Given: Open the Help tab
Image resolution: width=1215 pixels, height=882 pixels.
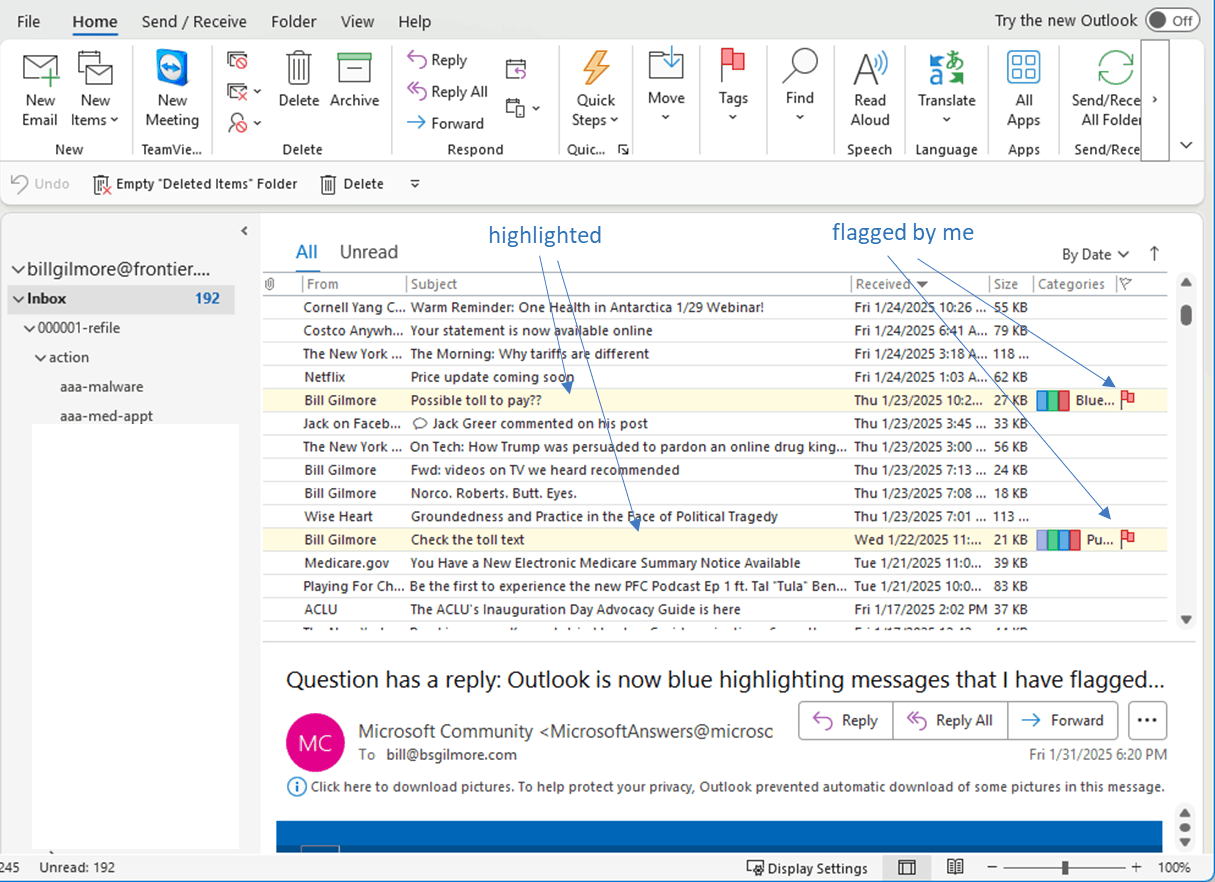Looking at the screenshot, I should [x=415, y=21].
